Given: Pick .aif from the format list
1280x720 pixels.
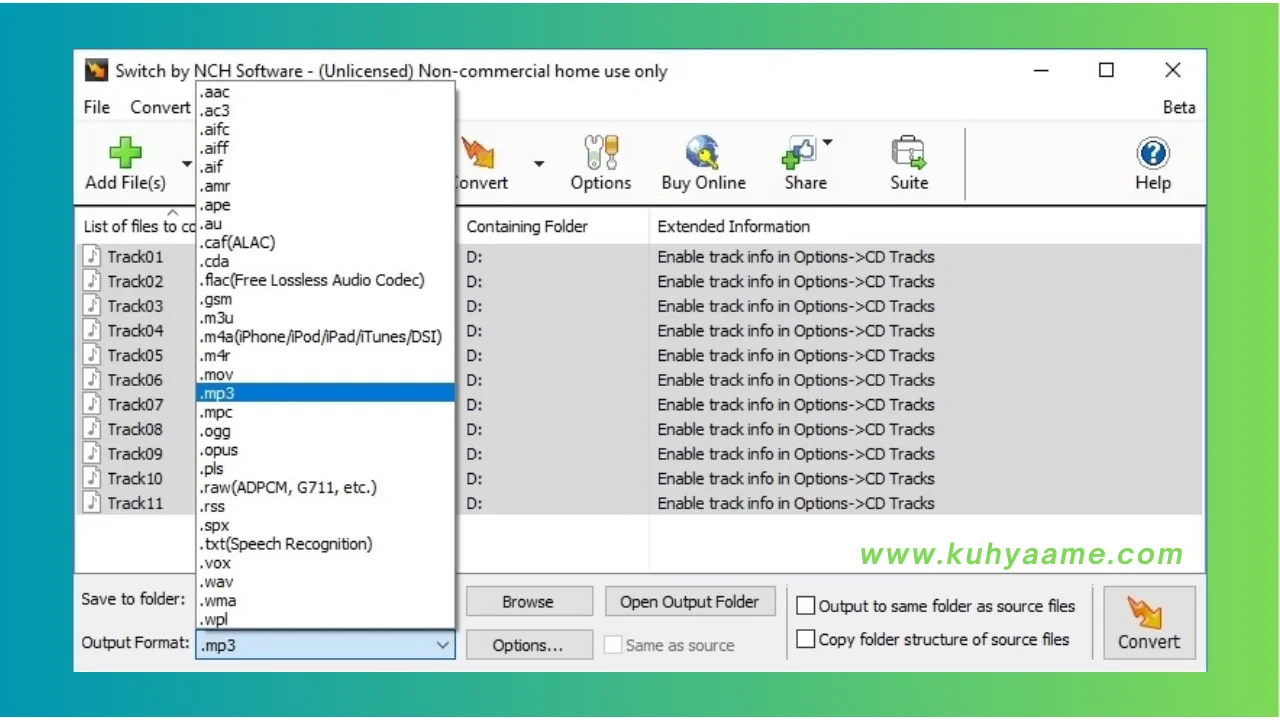Looking at the screenshot, I should pos(326,167).
